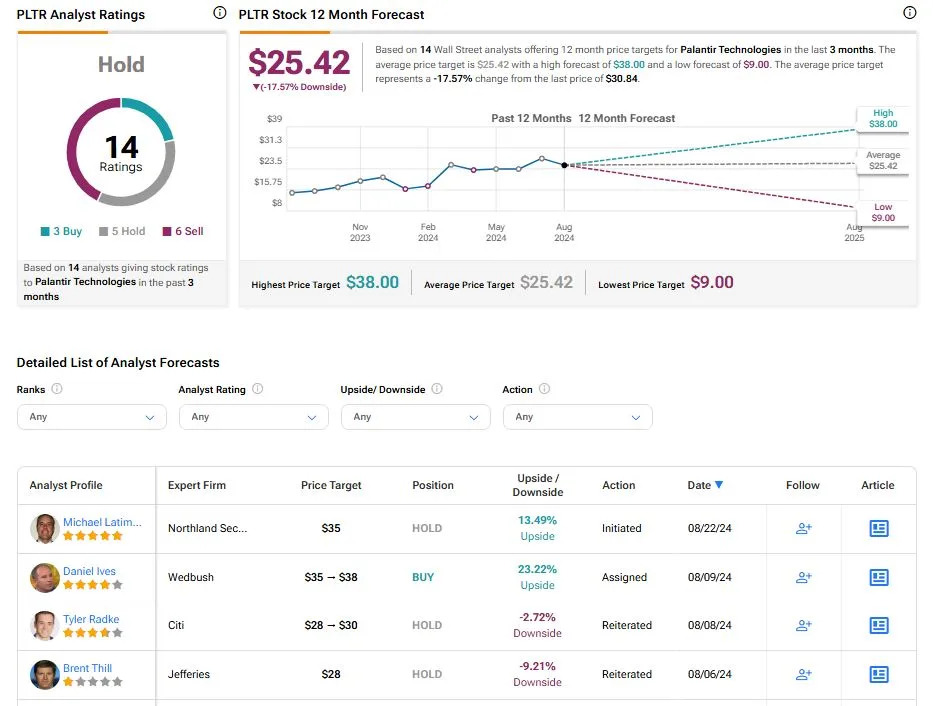Open the Ranks filter dropdown
Screen dimensions: 933x706
point(92,417)
